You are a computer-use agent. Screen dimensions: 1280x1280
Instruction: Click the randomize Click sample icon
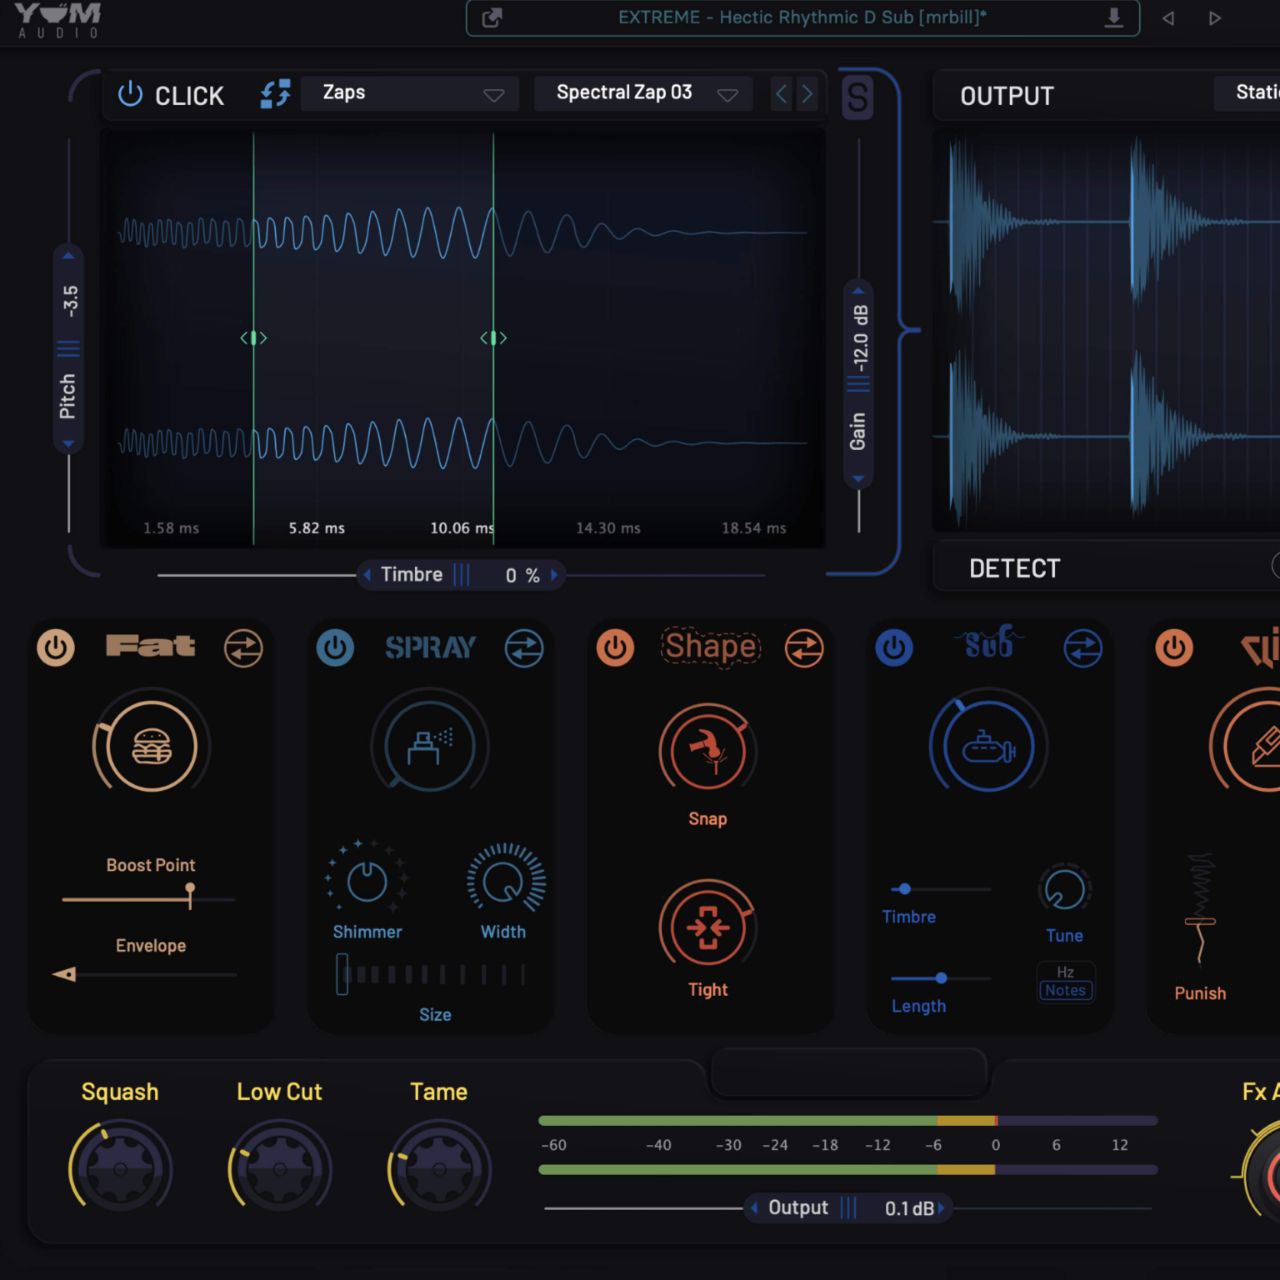(x=275, y=94)
